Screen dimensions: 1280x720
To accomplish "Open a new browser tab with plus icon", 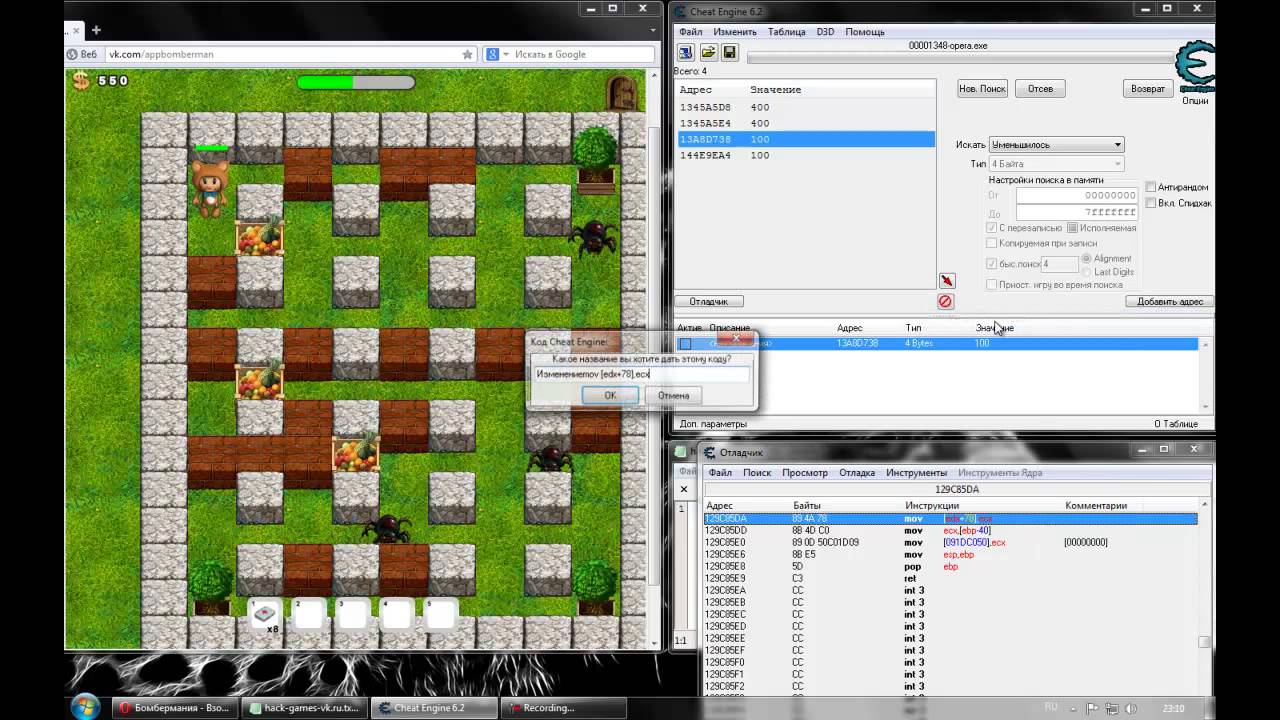I will pyautogui.click(x=97, y=30).
